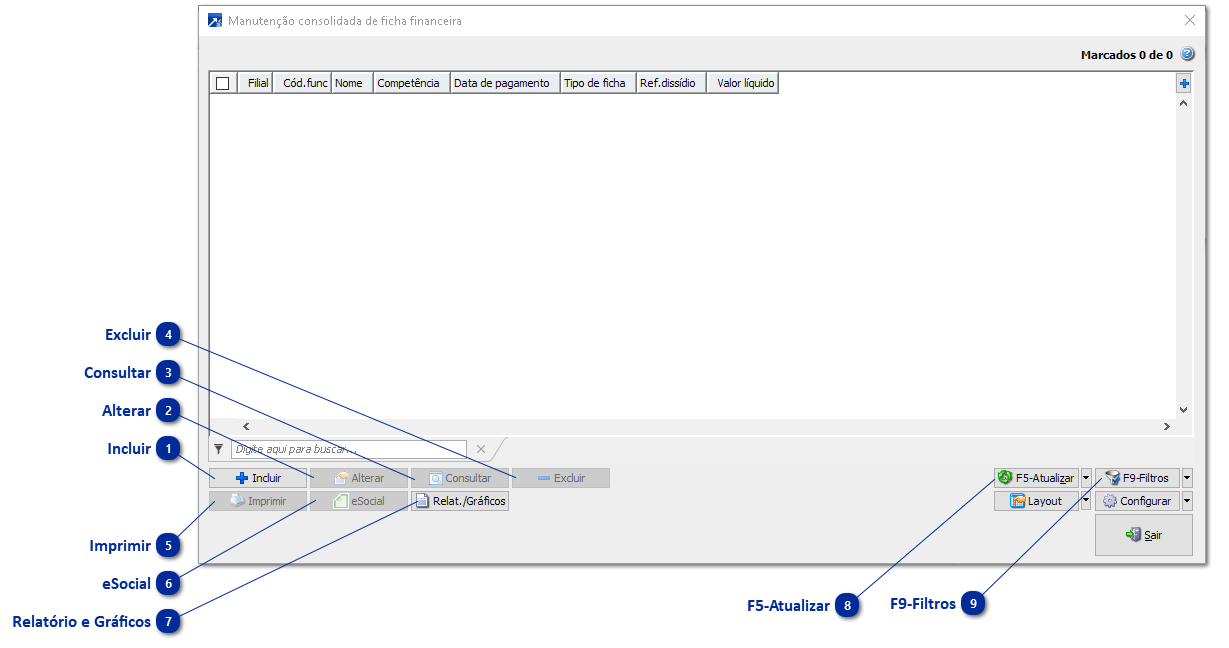
Task: Click horizontal scrollbar left arrow
Action: [x=246, y=427]
